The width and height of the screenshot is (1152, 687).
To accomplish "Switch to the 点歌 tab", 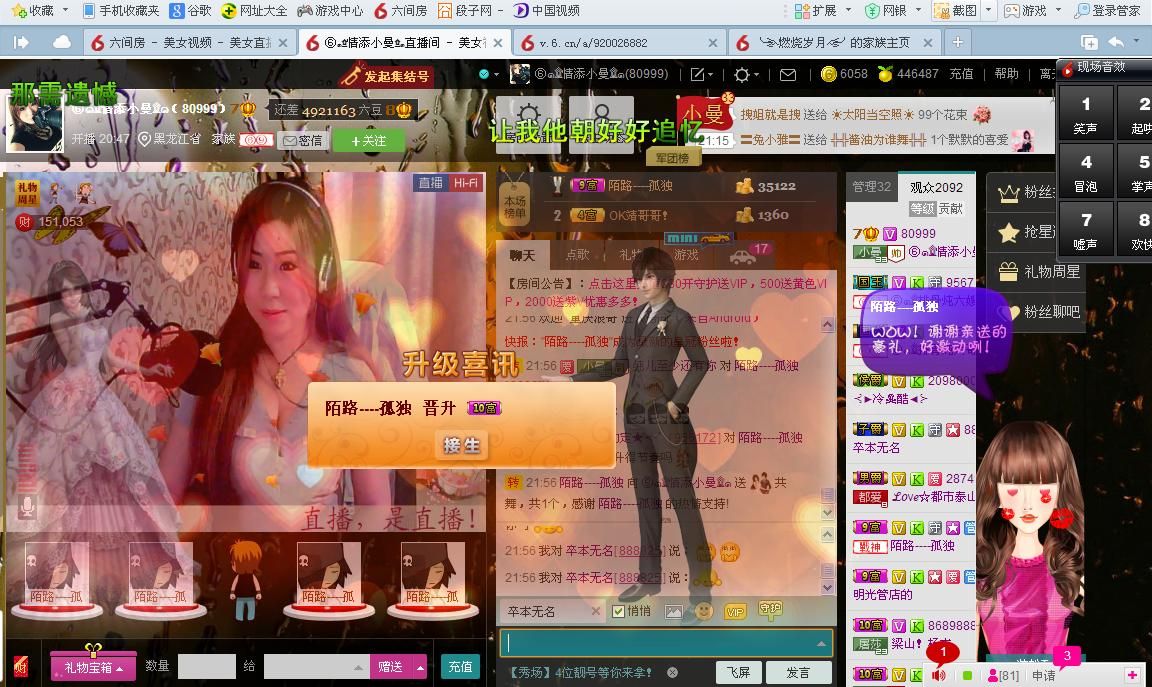I will pos(578,255).
